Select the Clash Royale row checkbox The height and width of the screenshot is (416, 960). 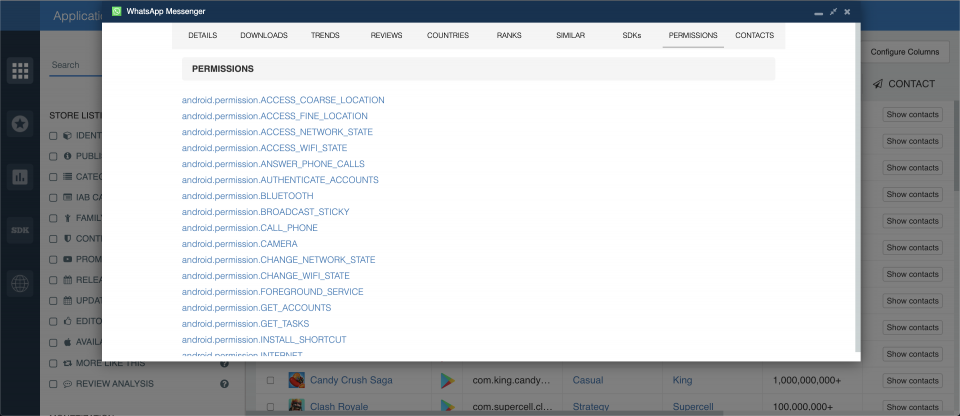click(270, 407)
